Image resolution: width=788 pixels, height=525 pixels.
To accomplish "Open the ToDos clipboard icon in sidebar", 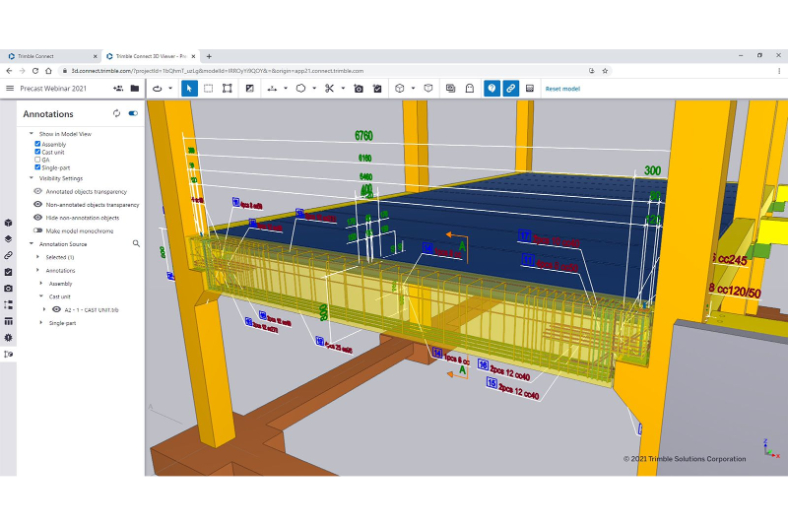I will click(x=9, y=272).
